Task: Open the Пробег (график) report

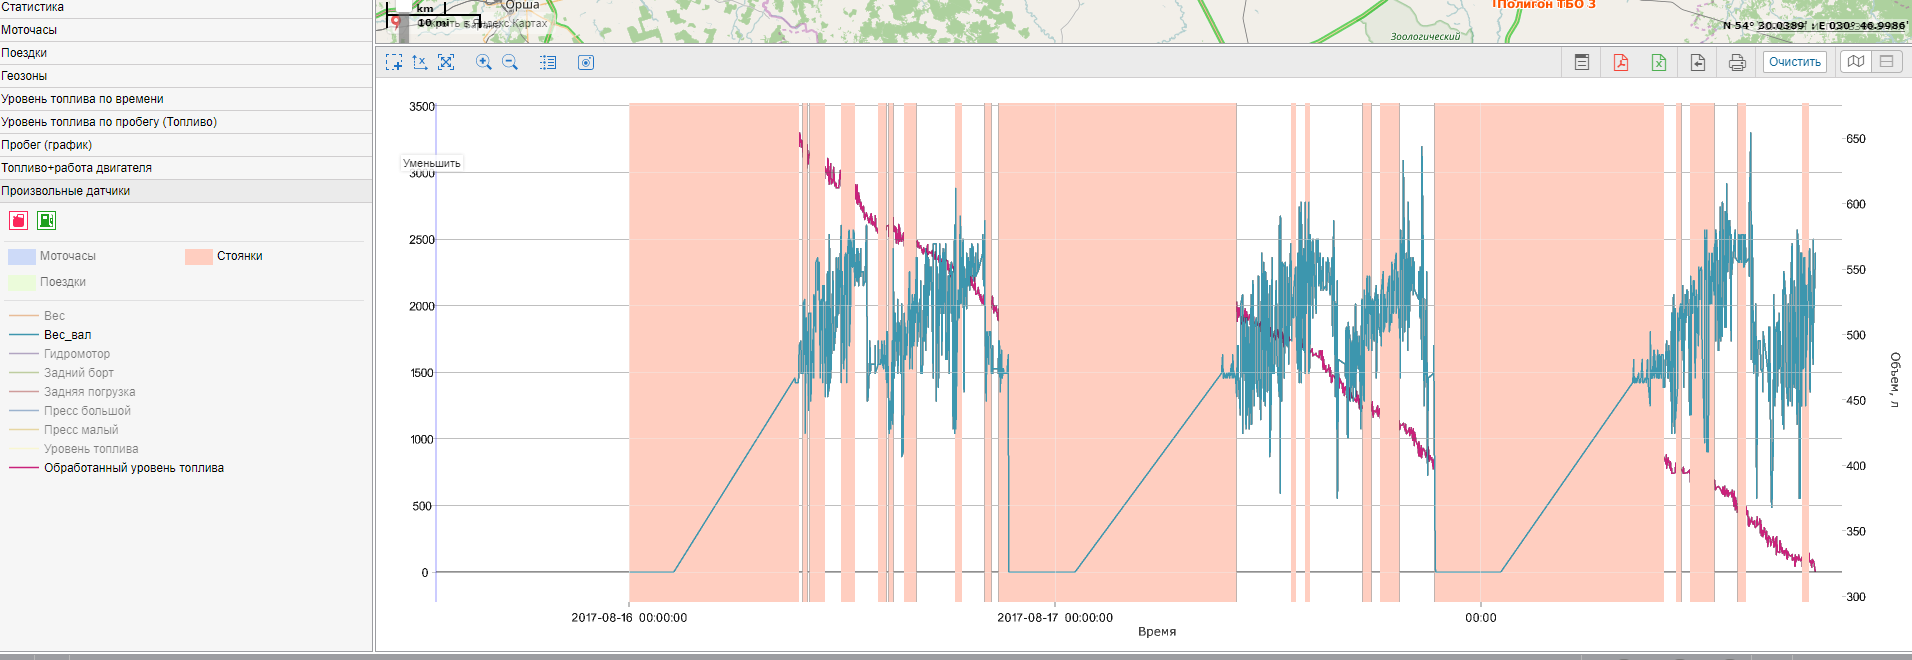Action: click(x=46, y=145)
